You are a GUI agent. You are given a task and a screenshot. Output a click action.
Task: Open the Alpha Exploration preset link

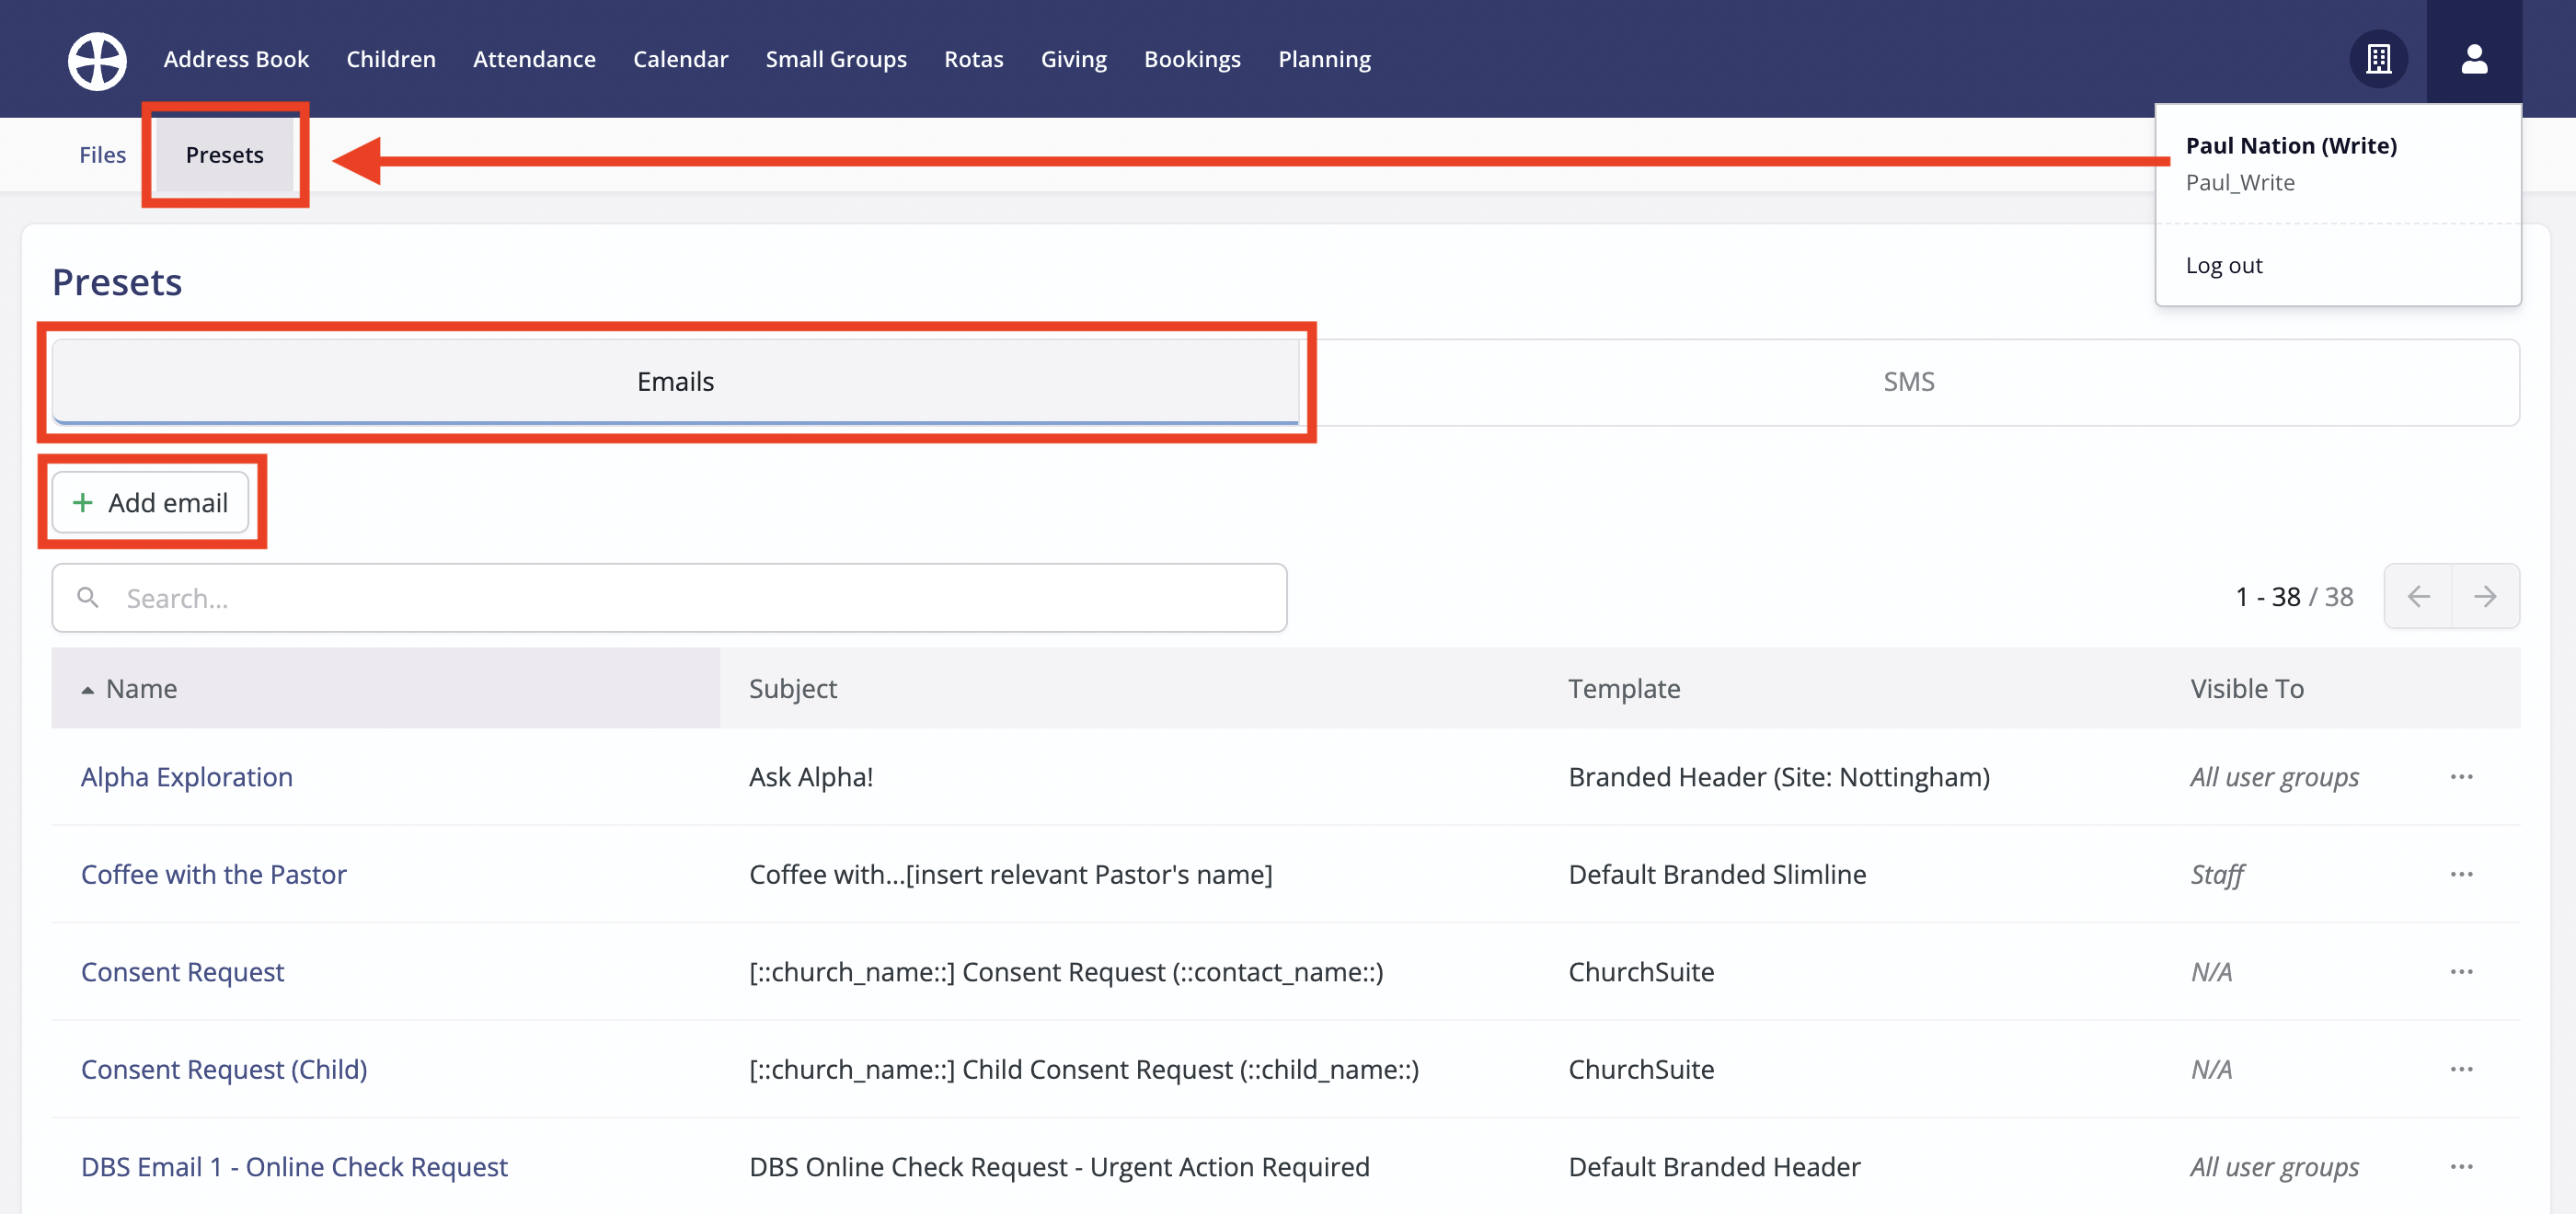[187, 777]
